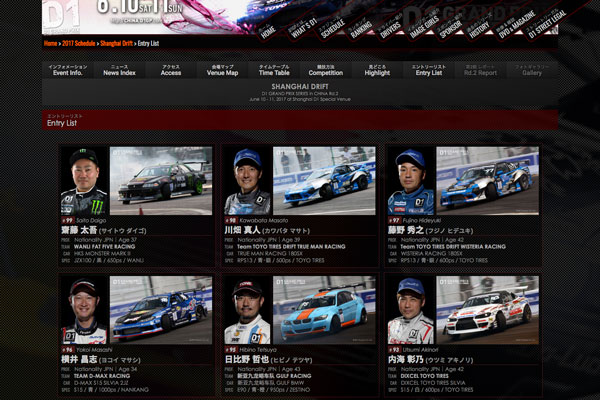The width and height of the screenshot is (600, 400).
Task: Open the Time Table tab
Action: pyautogui.click(x=274, y=70)
